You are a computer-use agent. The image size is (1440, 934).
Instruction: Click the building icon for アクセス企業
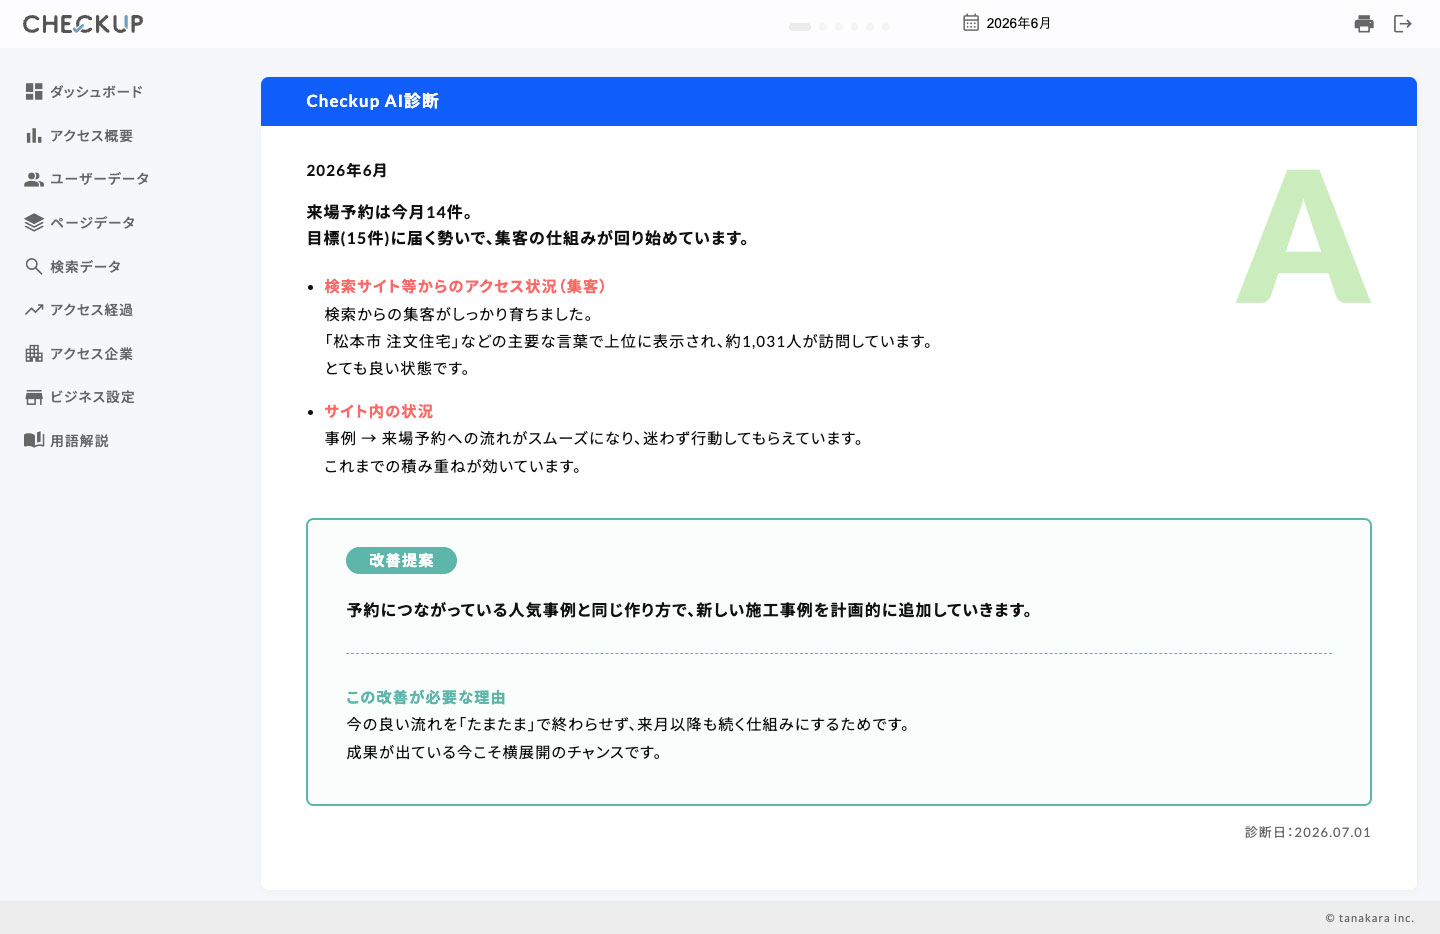(34, 353)
